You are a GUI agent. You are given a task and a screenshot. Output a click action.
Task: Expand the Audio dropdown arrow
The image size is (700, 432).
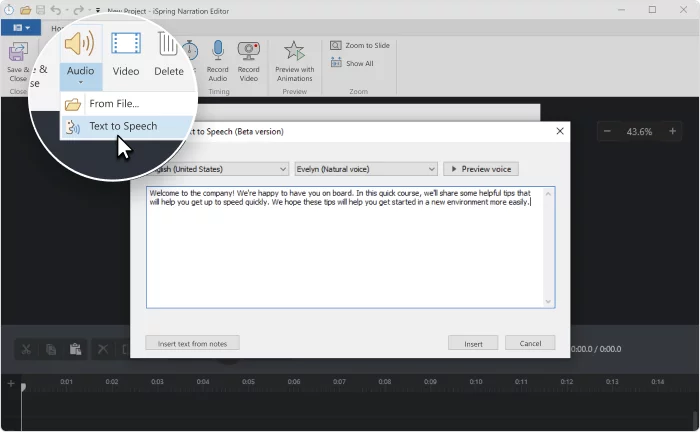click(81, 82)
